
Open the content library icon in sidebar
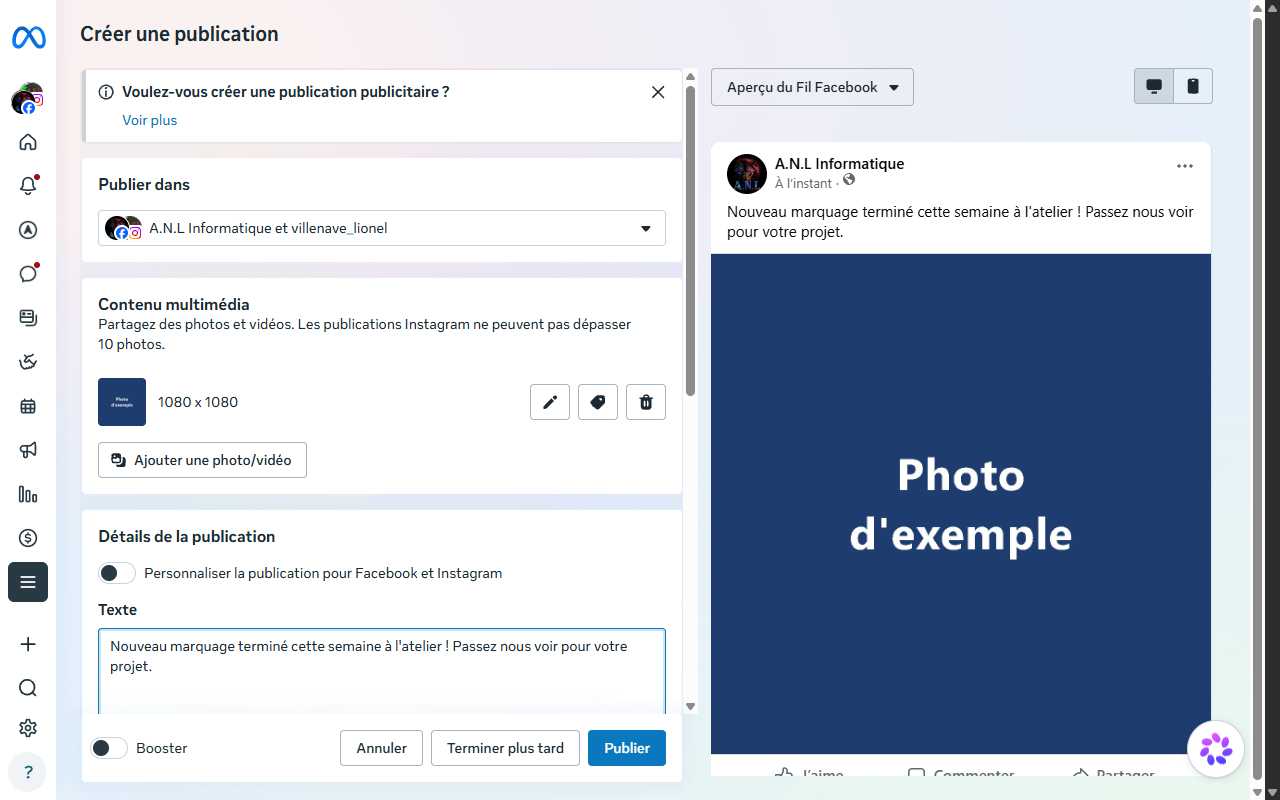pyautogui.click(x=28, y=318)
